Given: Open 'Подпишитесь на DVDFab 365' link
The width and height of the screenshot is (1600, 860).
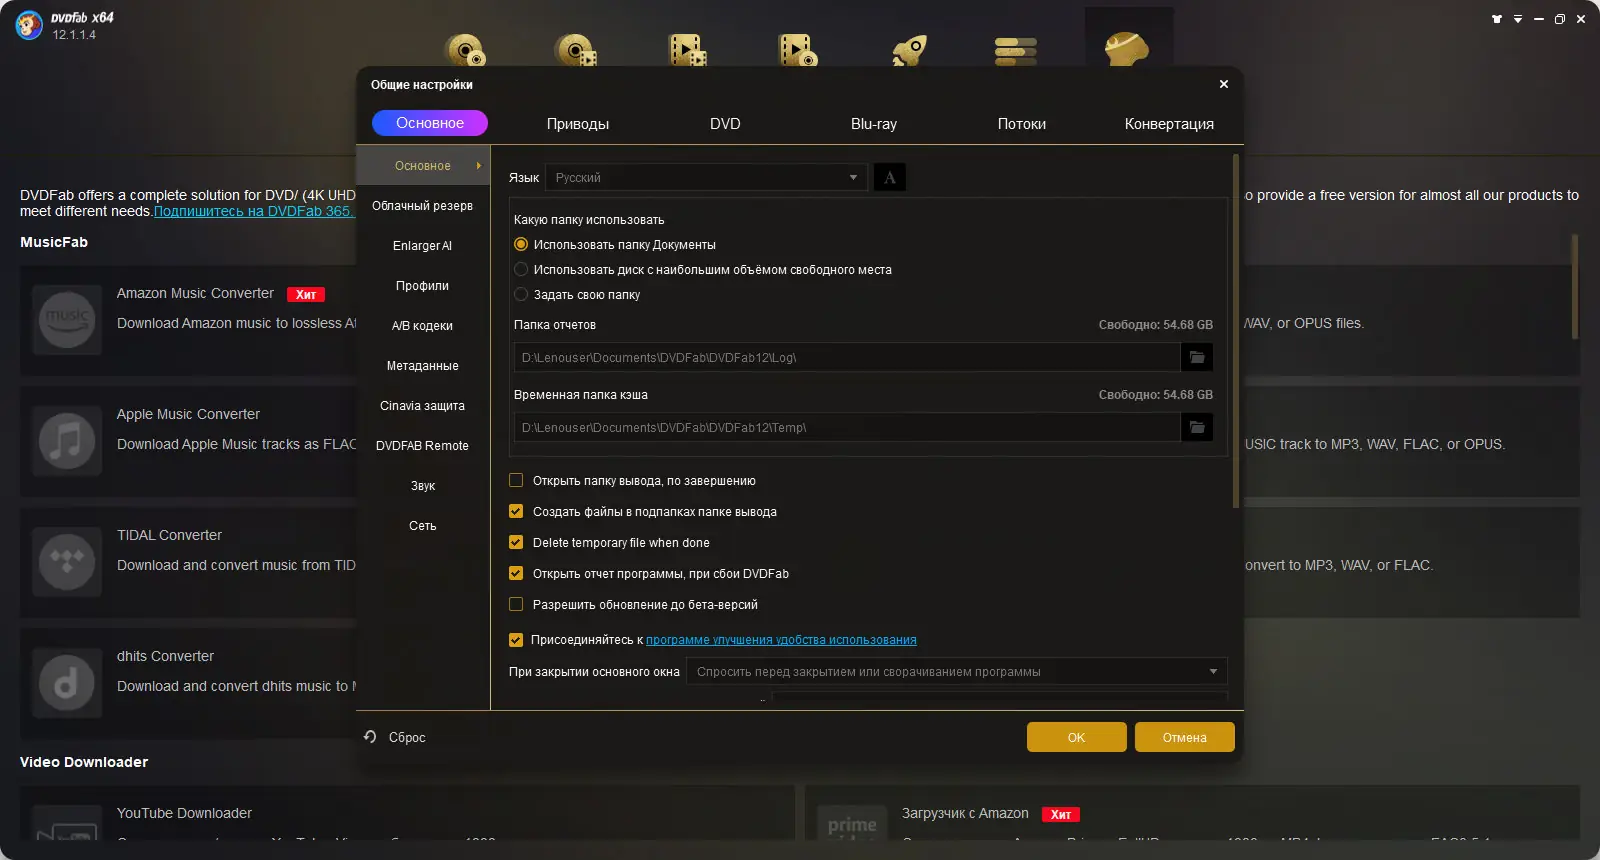Looking at the screenshot, I should pyautogui.click(x=254, y=211).
